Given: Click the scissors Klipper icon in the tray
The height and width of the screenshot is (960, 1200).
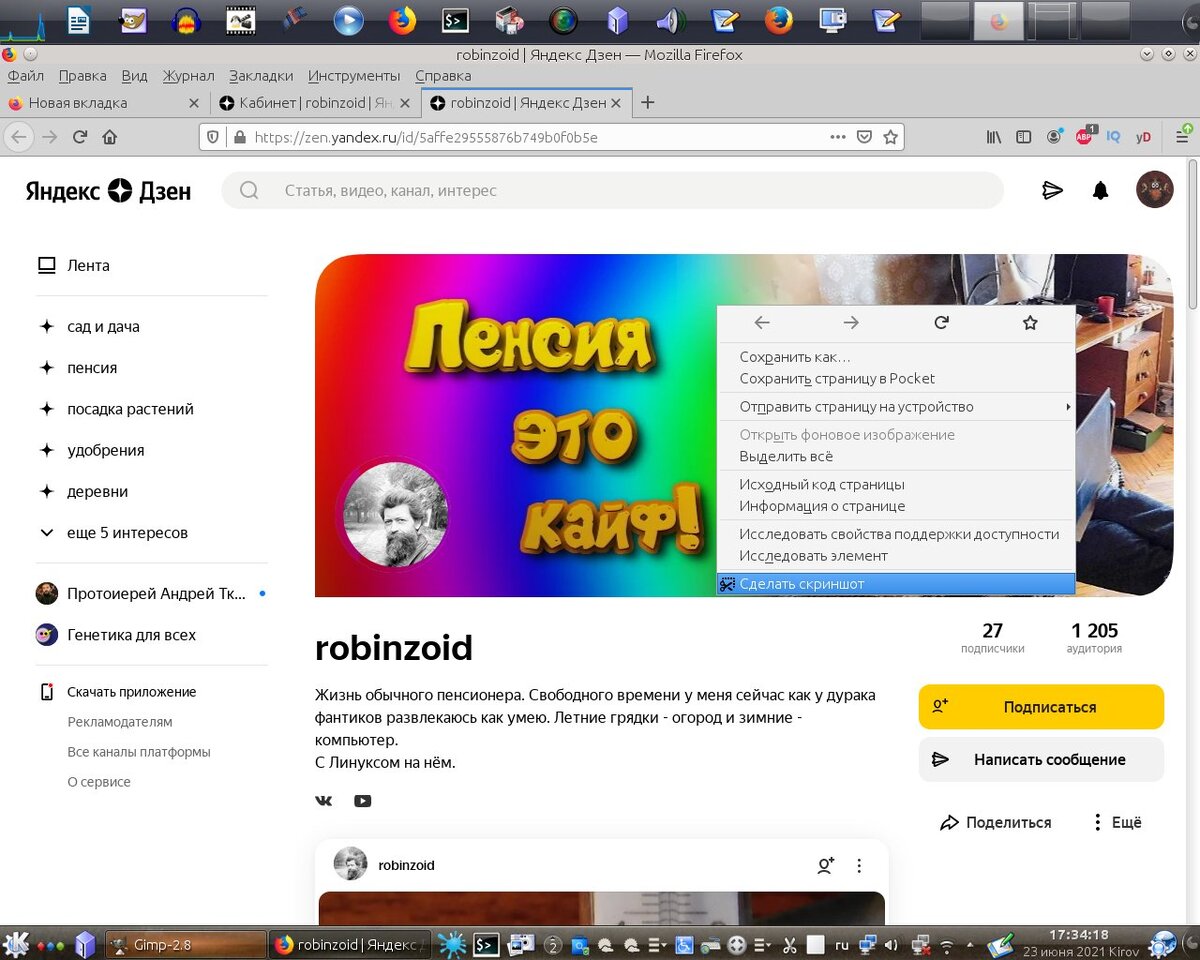Looking at the screenshot, I should (789, 943).
